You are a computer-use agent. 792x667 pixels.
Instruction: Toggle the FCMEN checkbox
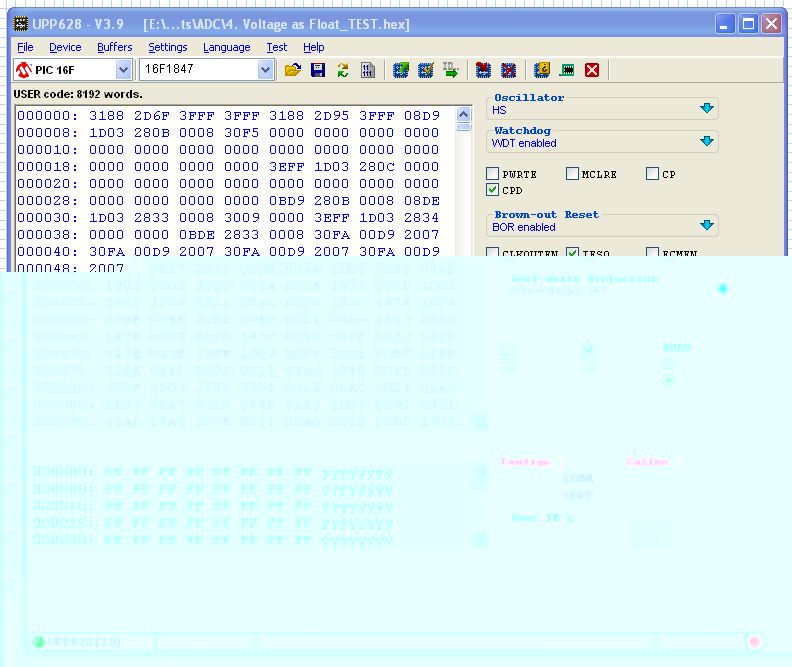[652, 251]
